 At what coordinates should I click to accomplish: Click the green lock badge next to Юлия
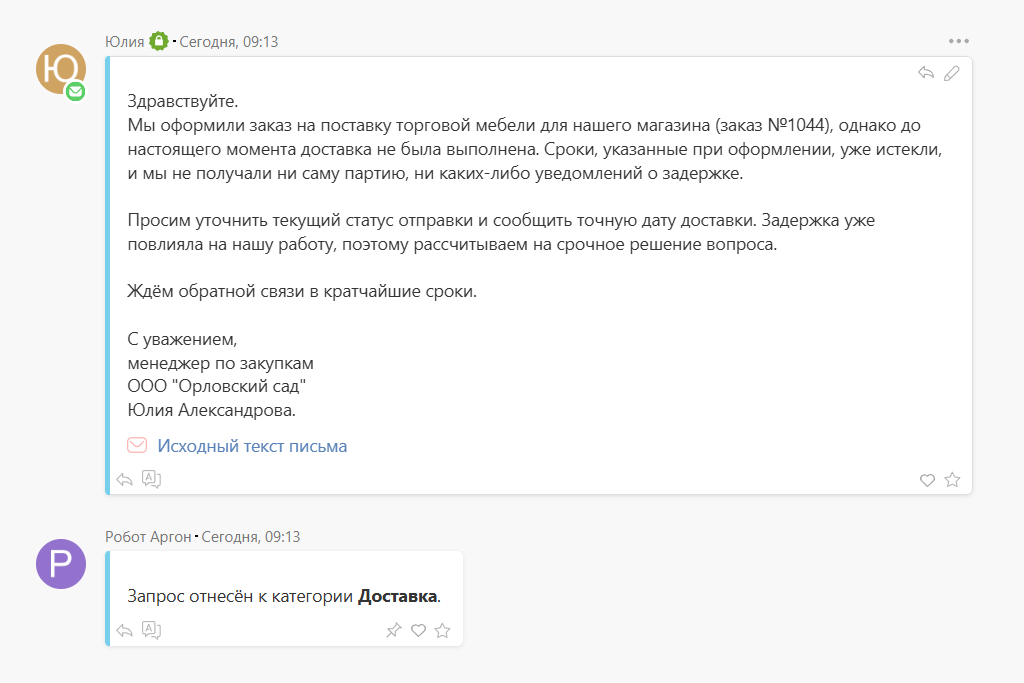pyautogui.click(x=159, y=41)
